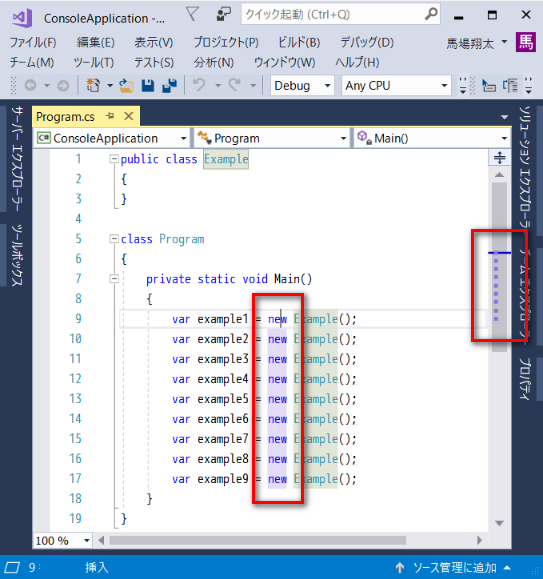Click the Navigate Backward toolbar button
Screen dimensions: 543x579
pos(31,86)
